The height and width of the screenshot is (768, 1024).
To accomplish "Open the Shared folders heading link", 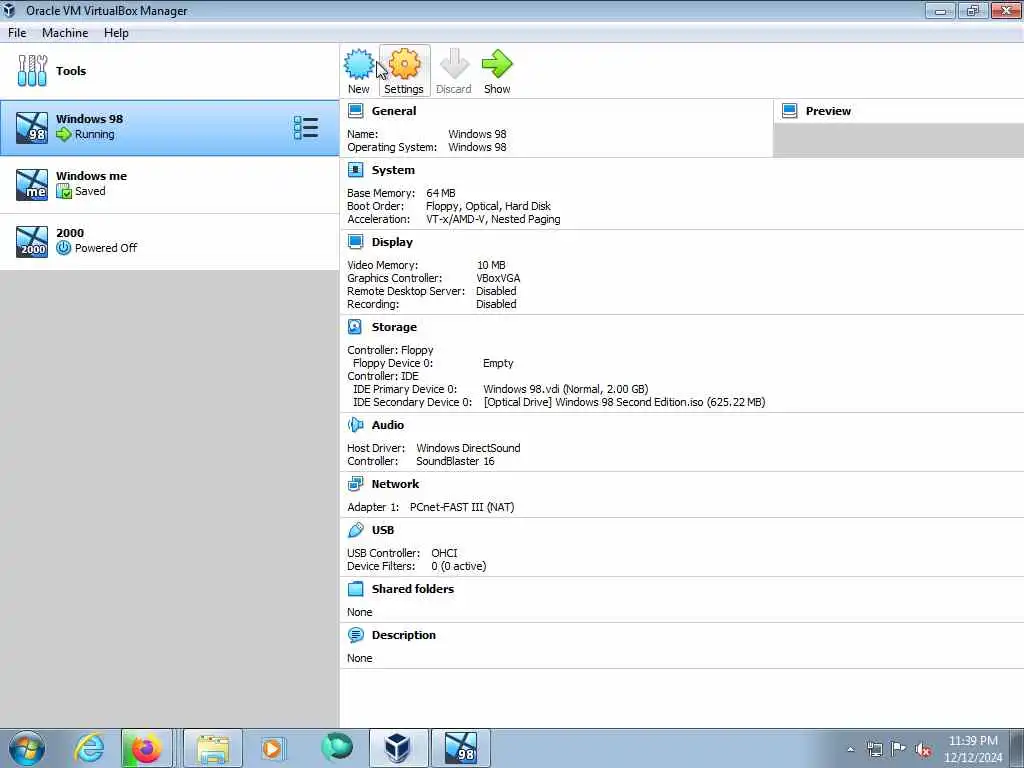I will (413, 589).
